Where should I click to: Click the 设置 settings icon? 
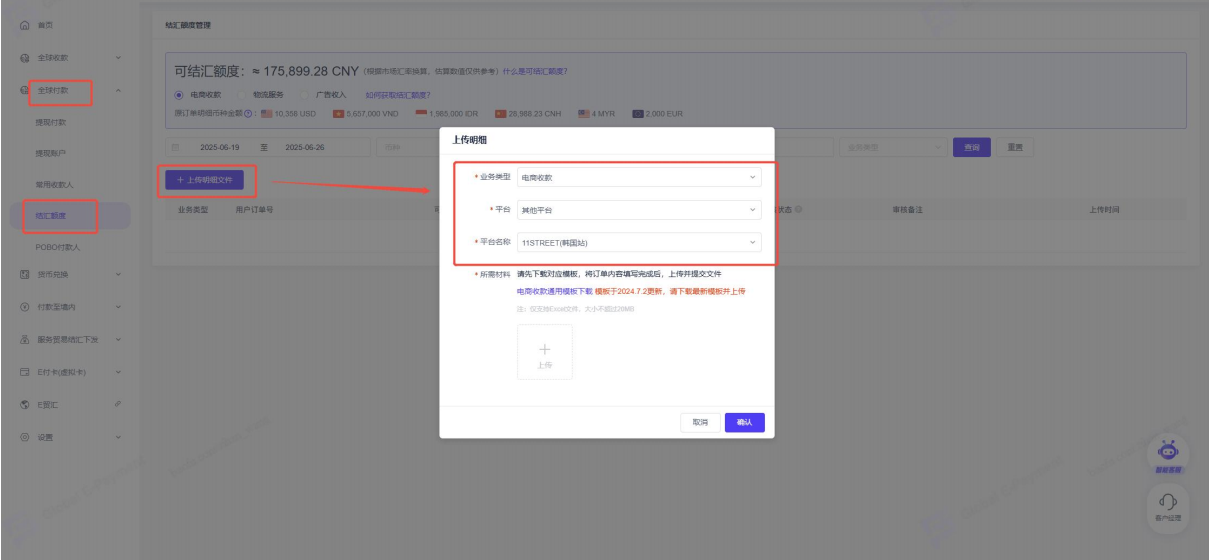pyautogui.click(x=24, y=437)
